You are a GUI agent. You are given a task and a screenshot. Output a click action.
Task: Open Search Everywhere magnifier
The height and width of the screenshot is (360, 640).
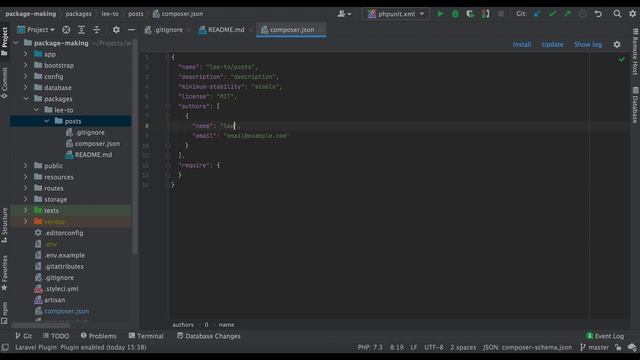[x=617, y=14]
